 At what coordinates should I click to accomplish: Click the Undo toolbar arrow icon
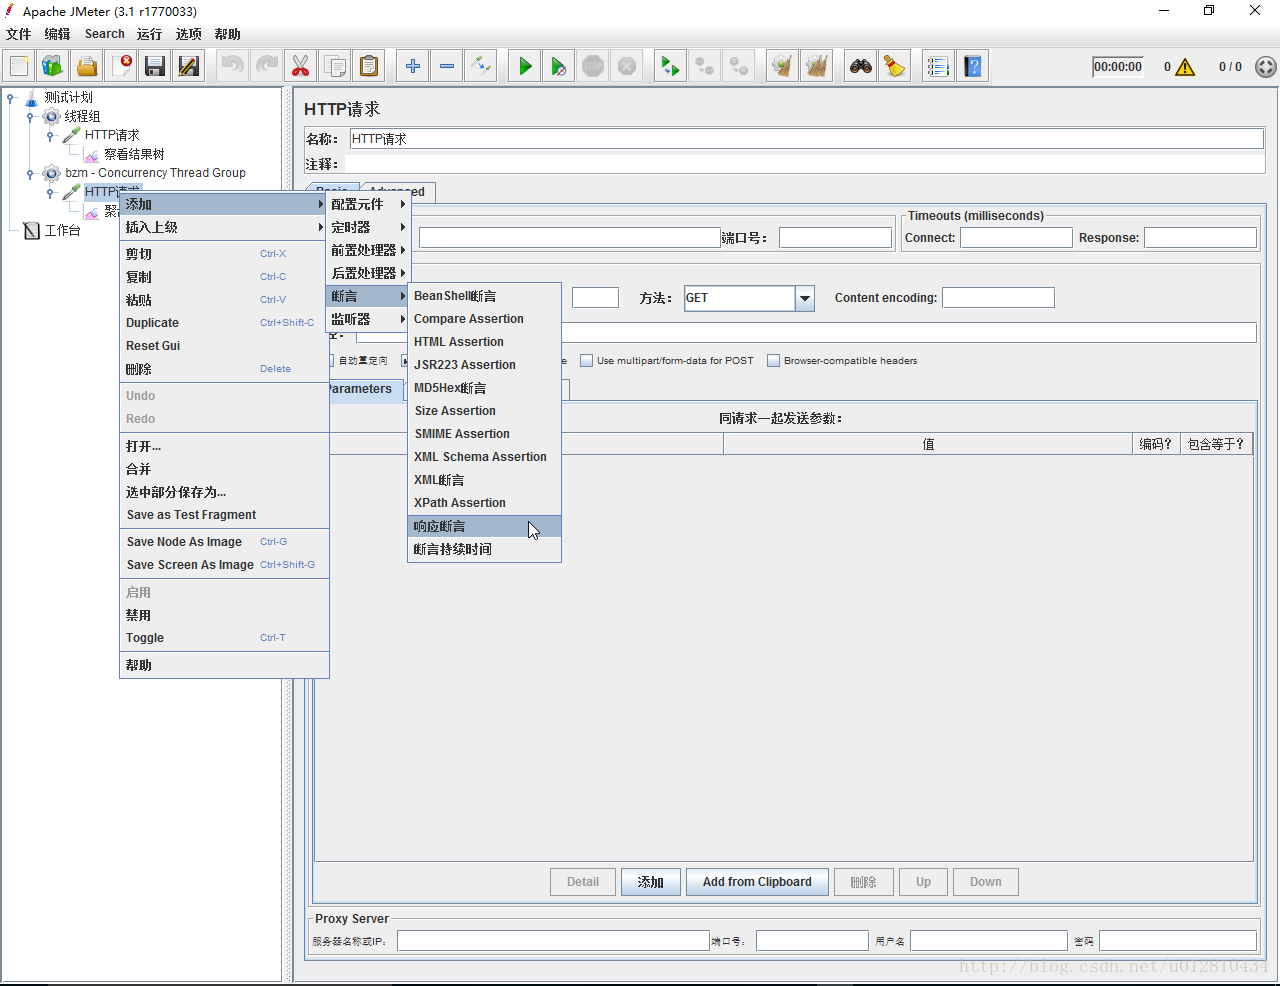[232, 66]
